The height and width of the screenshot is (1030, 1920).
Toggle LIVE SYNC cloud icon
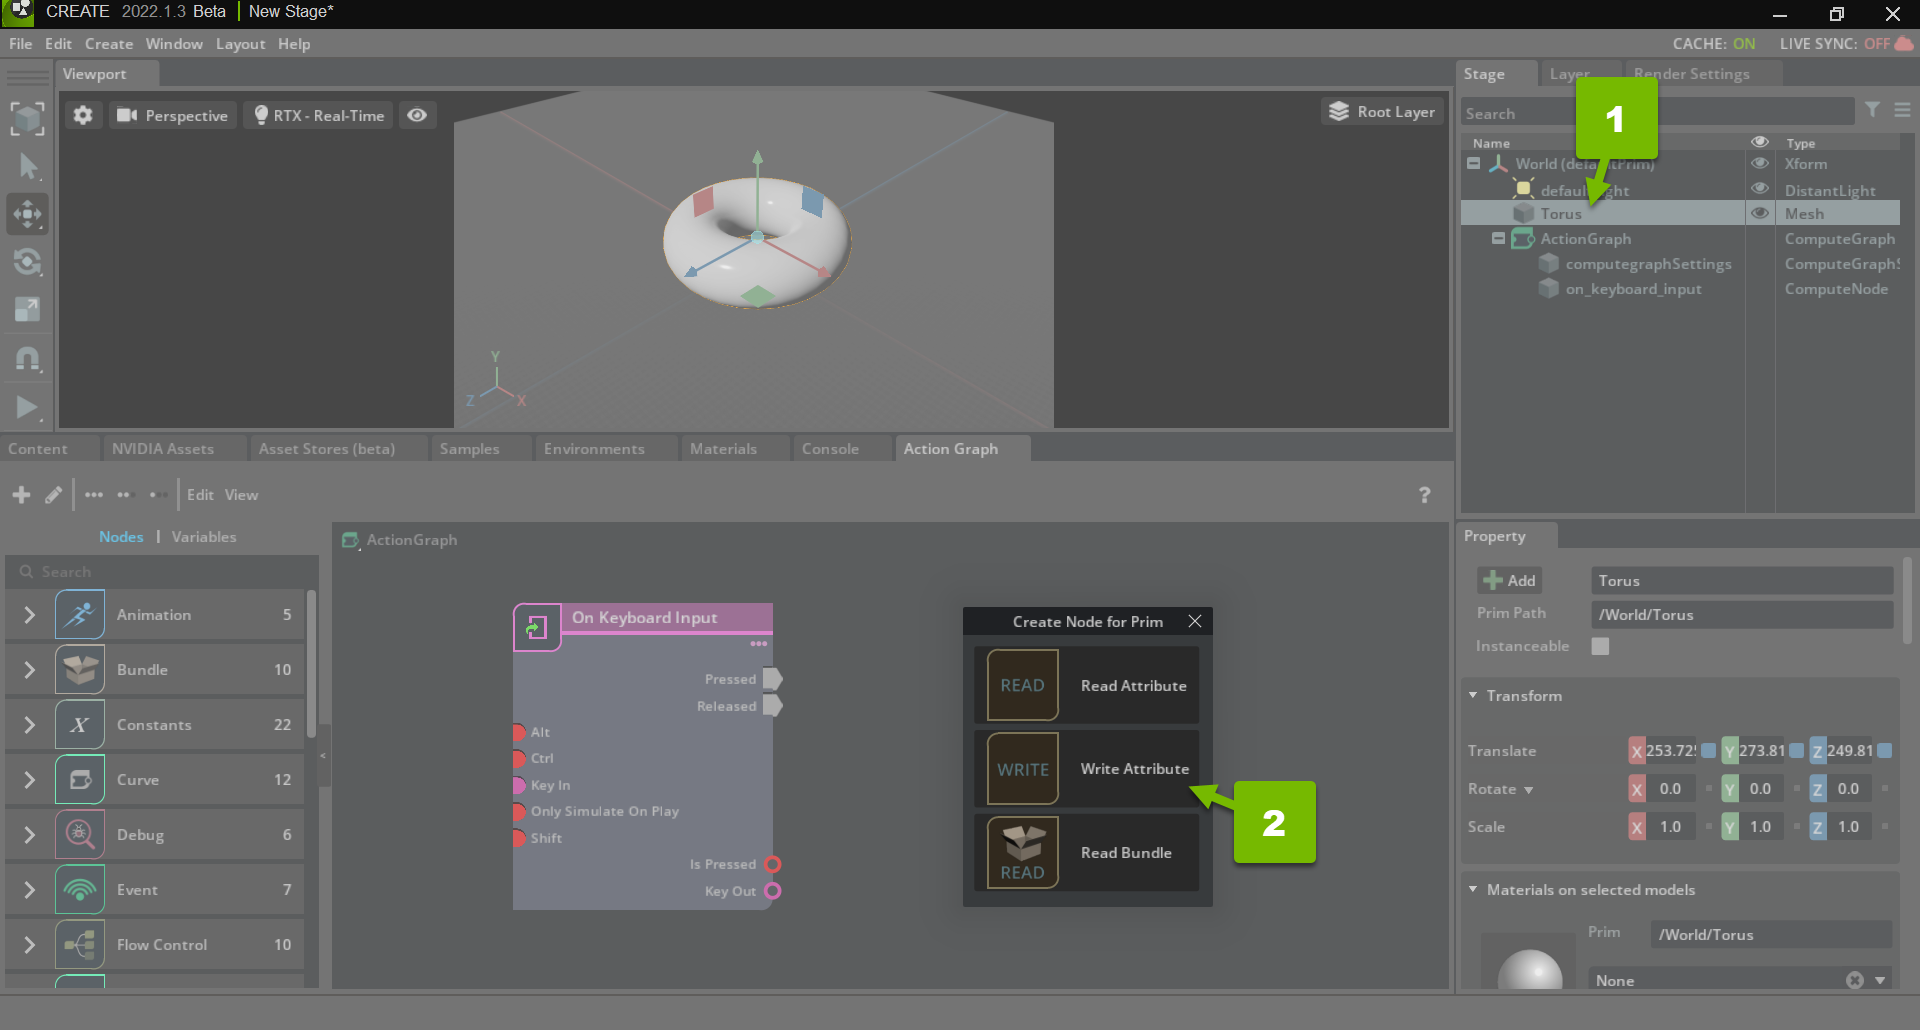1905,43
